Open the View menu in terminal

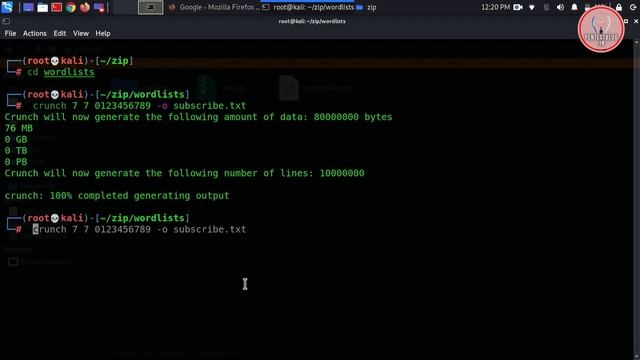click(x=81, y=33)
